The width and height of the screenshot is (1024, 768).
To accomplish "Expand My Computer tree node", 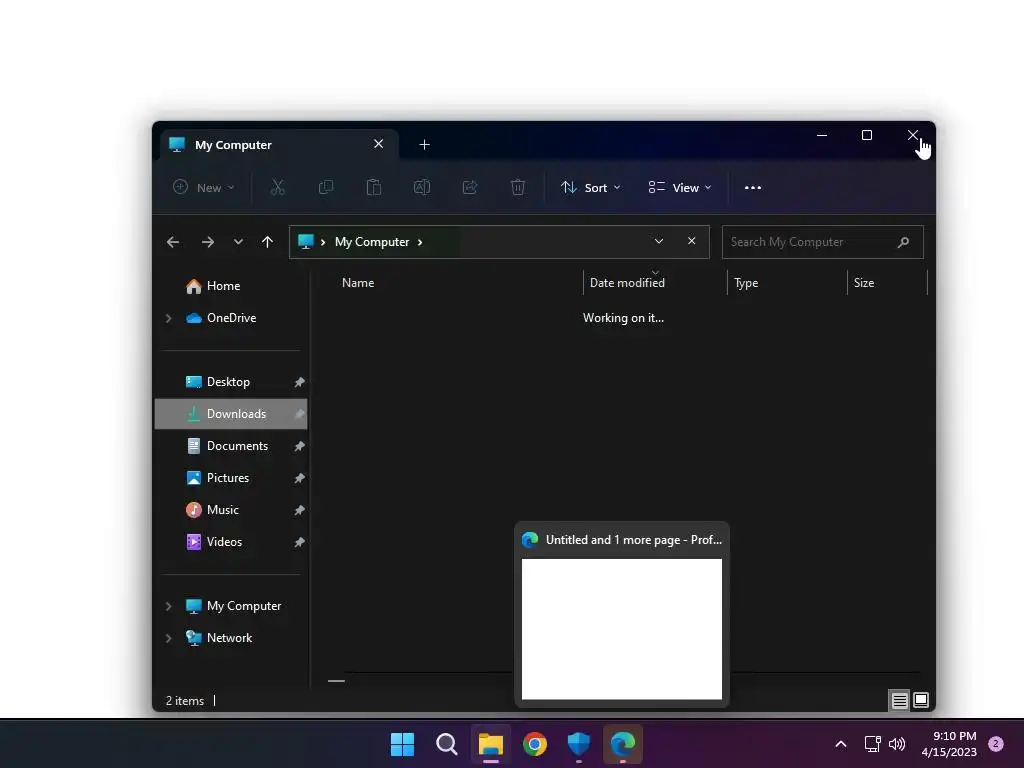I will [168, 606].
